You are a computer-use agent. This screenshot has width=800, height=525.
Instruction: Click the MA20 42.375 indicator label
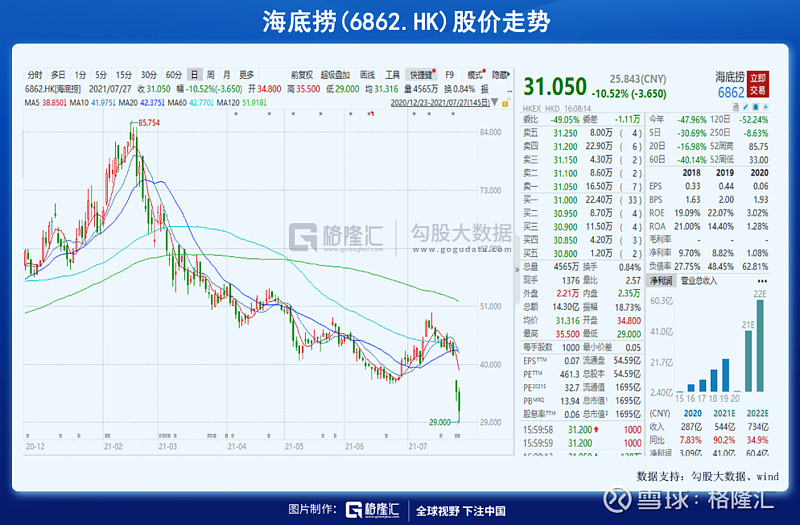140,103
